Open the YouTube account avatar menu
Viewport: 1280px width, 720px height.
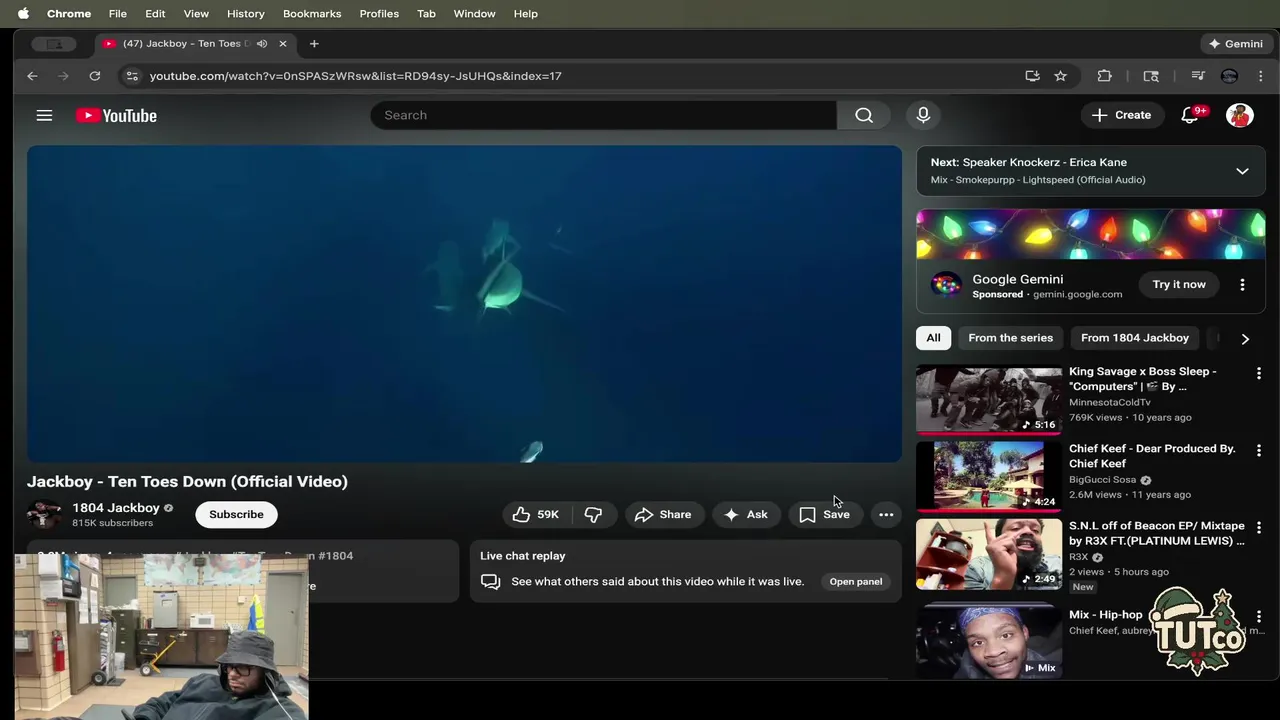(x=1240, y=115)
